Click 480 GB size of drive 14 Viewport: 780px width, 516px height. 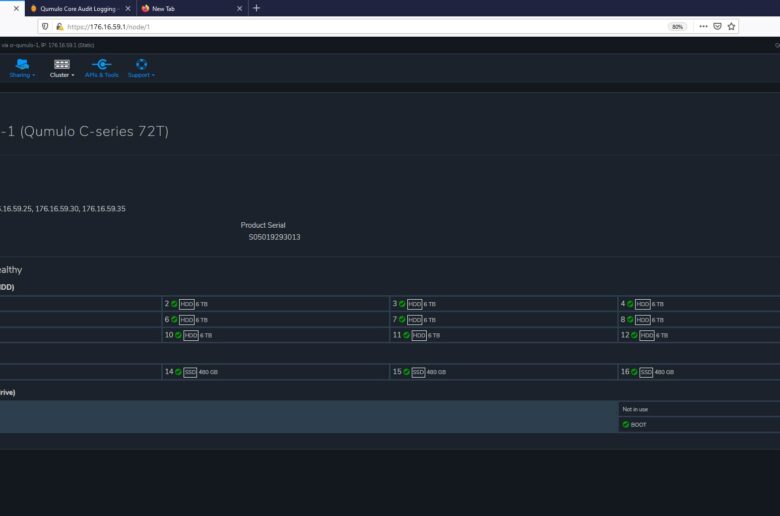point(208,372)
